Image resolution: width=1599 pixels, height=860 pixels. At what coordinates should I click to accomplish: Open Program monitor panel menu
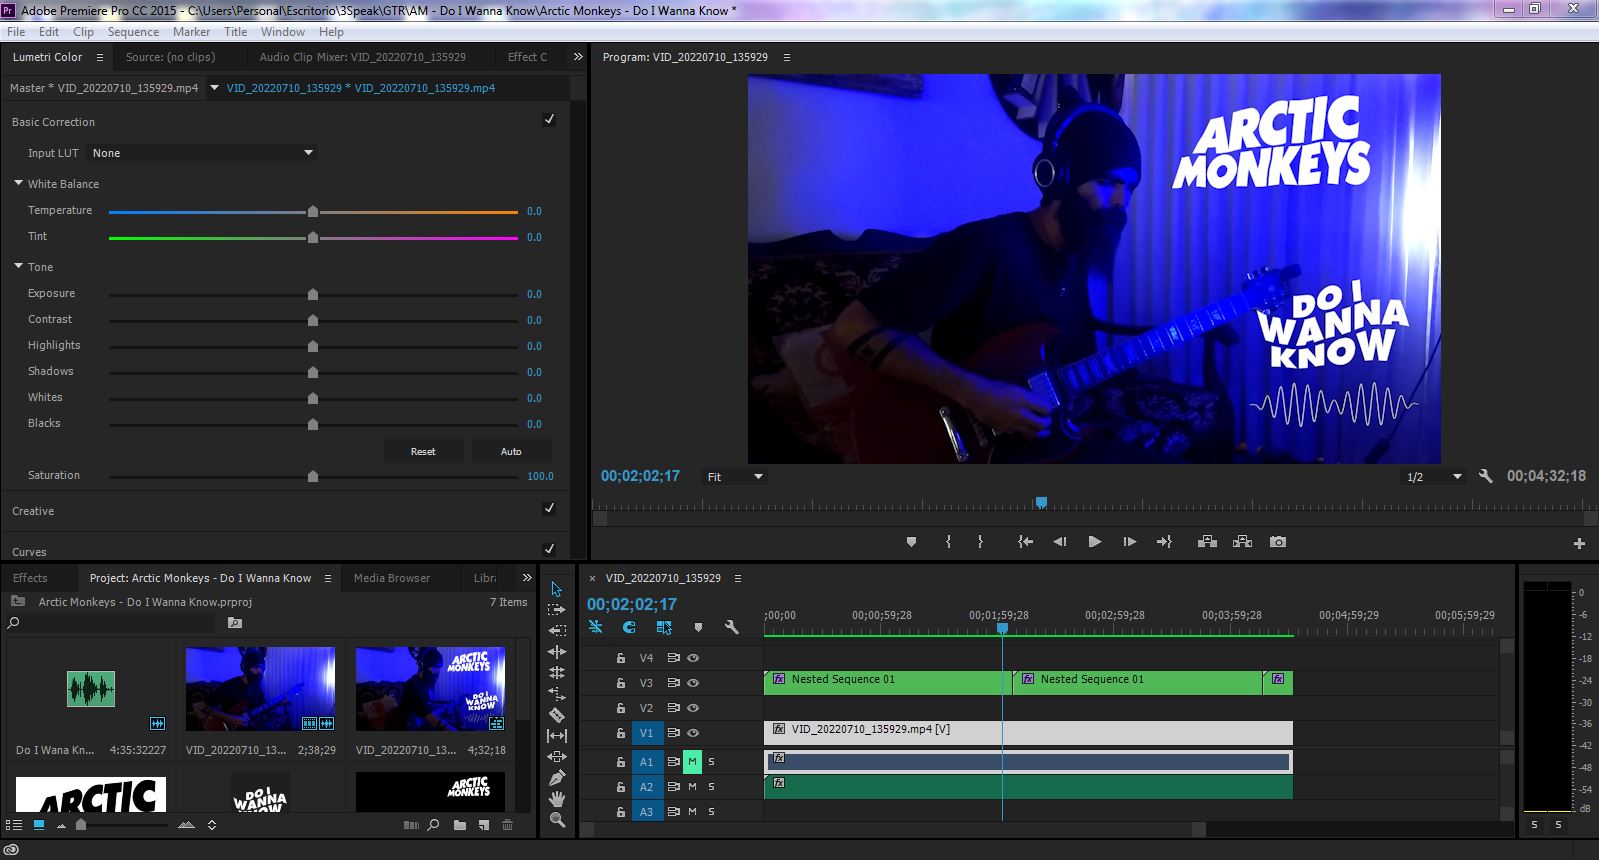coord(787,57)
